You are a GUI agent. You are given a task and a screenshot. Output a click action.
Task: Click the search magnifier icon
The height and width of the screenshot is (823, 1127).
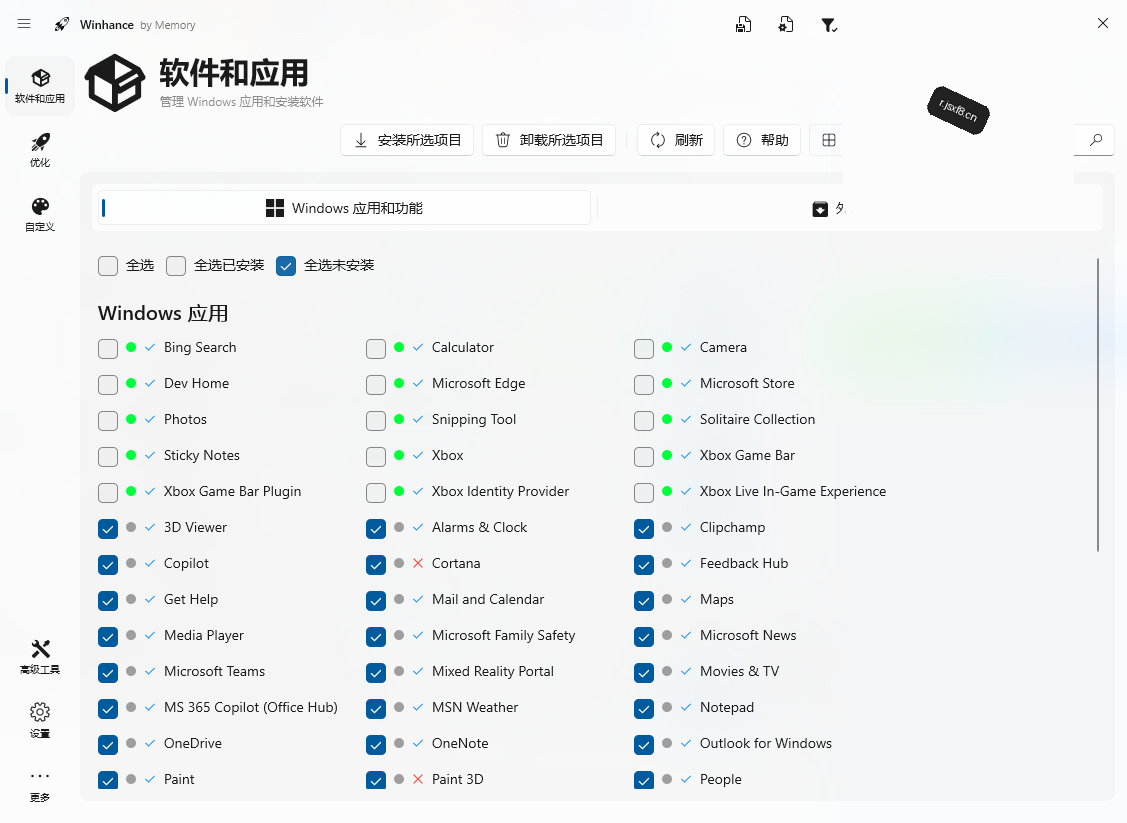coord(1095,140)
